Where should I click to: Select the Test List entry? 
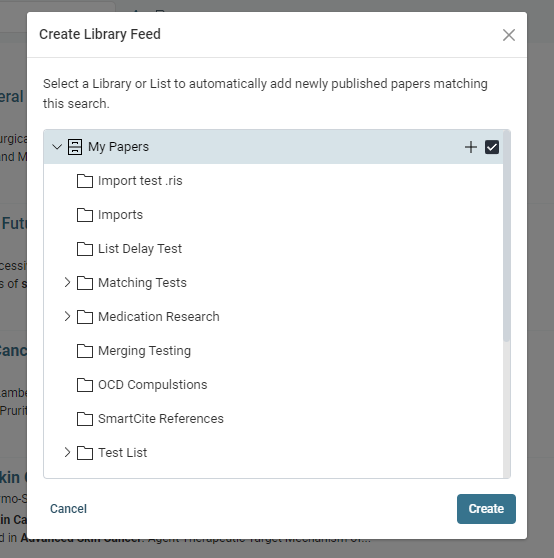(122, 453)
